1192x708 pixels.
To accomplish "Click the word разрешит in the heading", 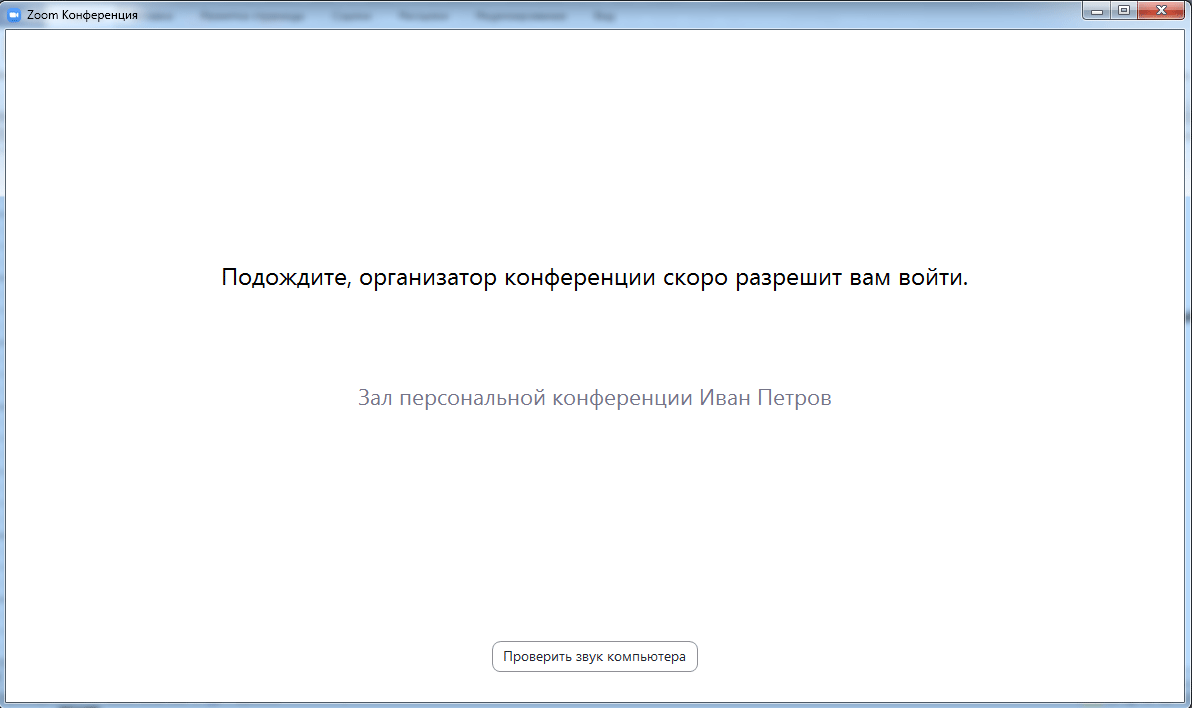I will pyautogui.click(x=787, y=278).
